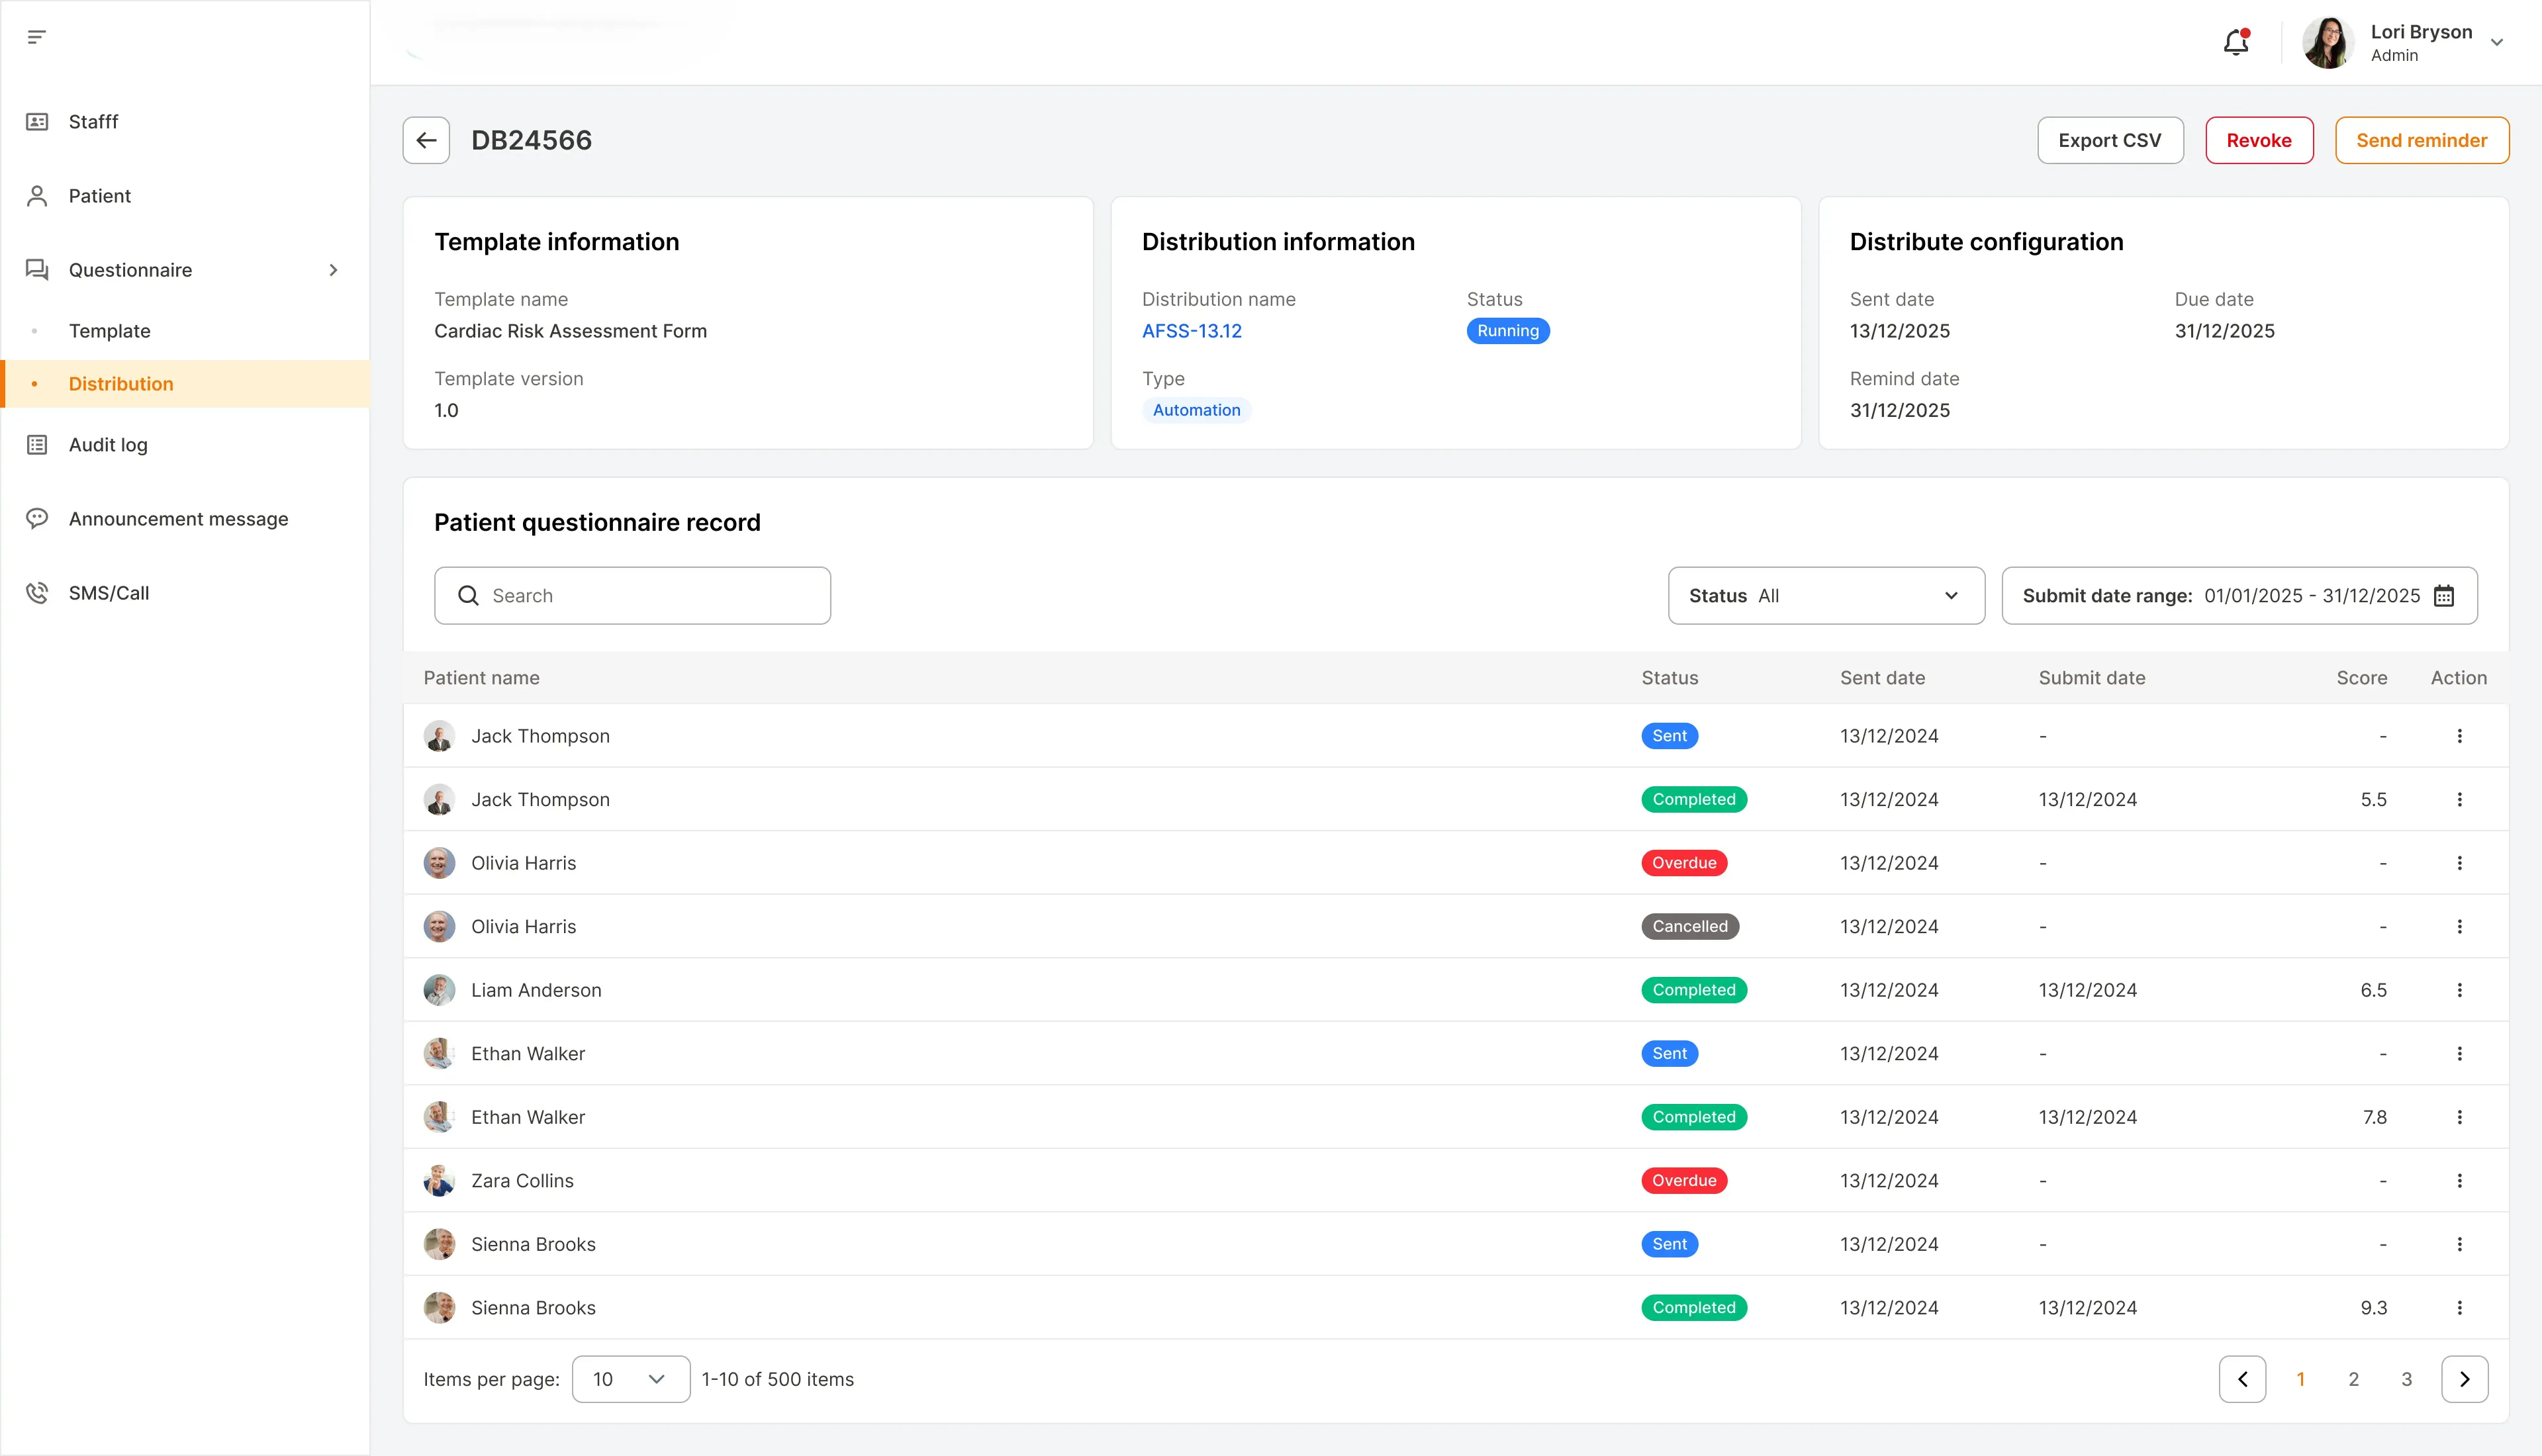The image size is (2542, 1456).
Task: Click the Questionnaire chat icon
Action: click(x=37, y=270)
